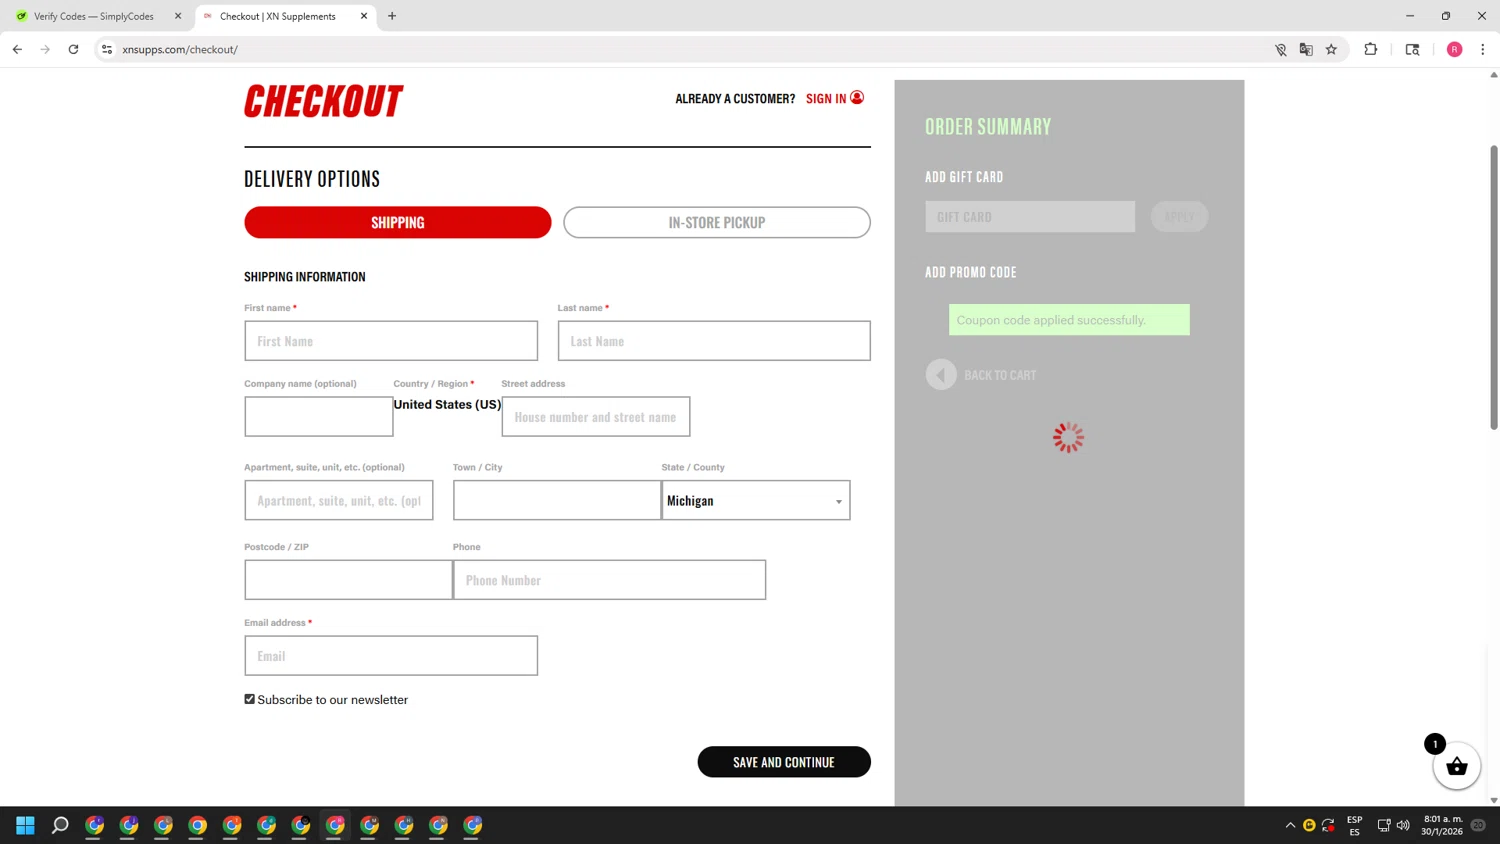Click the browser address bar URL
Viewport: 1500px width, 844px height.
point(180,49)
